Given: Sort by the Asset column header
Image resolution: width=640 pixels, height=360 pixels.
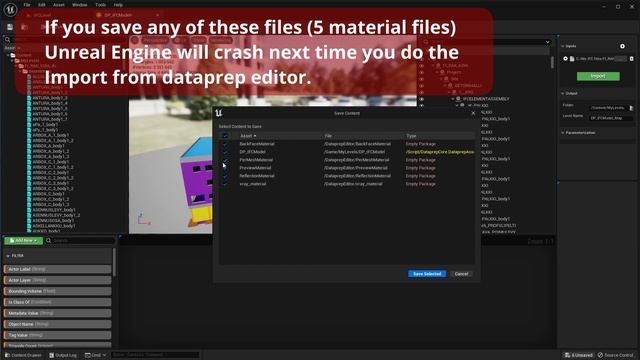Looking at the screenshot, I should pos(248,136).
